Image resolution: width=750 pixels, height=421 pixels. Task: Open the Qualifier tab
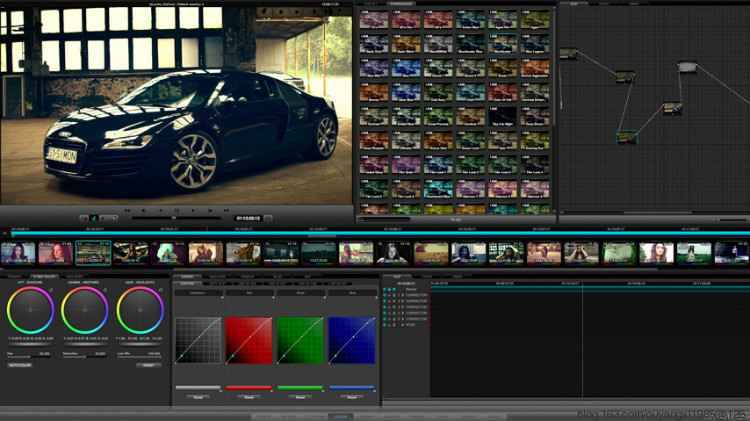coord(217,277)
